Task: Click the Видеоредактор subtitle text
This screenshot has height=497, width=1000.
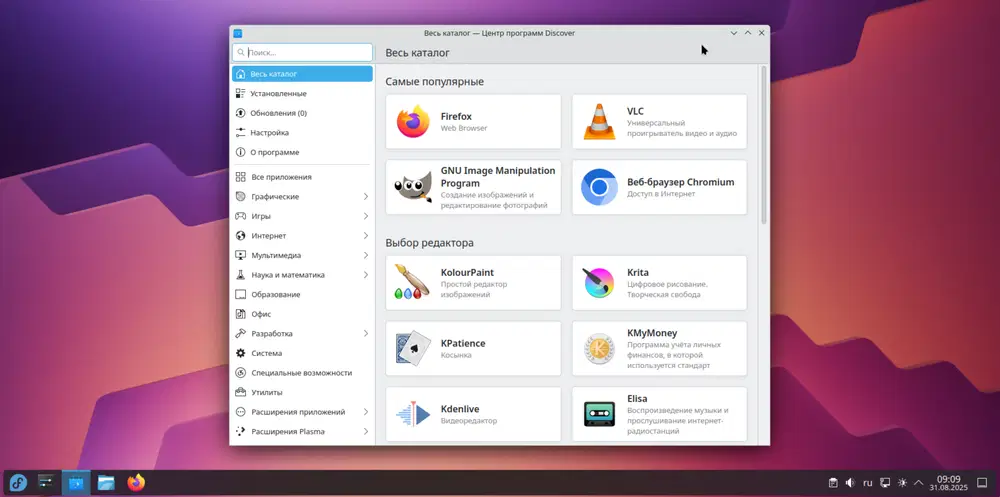Action: (x=469, y=420)
